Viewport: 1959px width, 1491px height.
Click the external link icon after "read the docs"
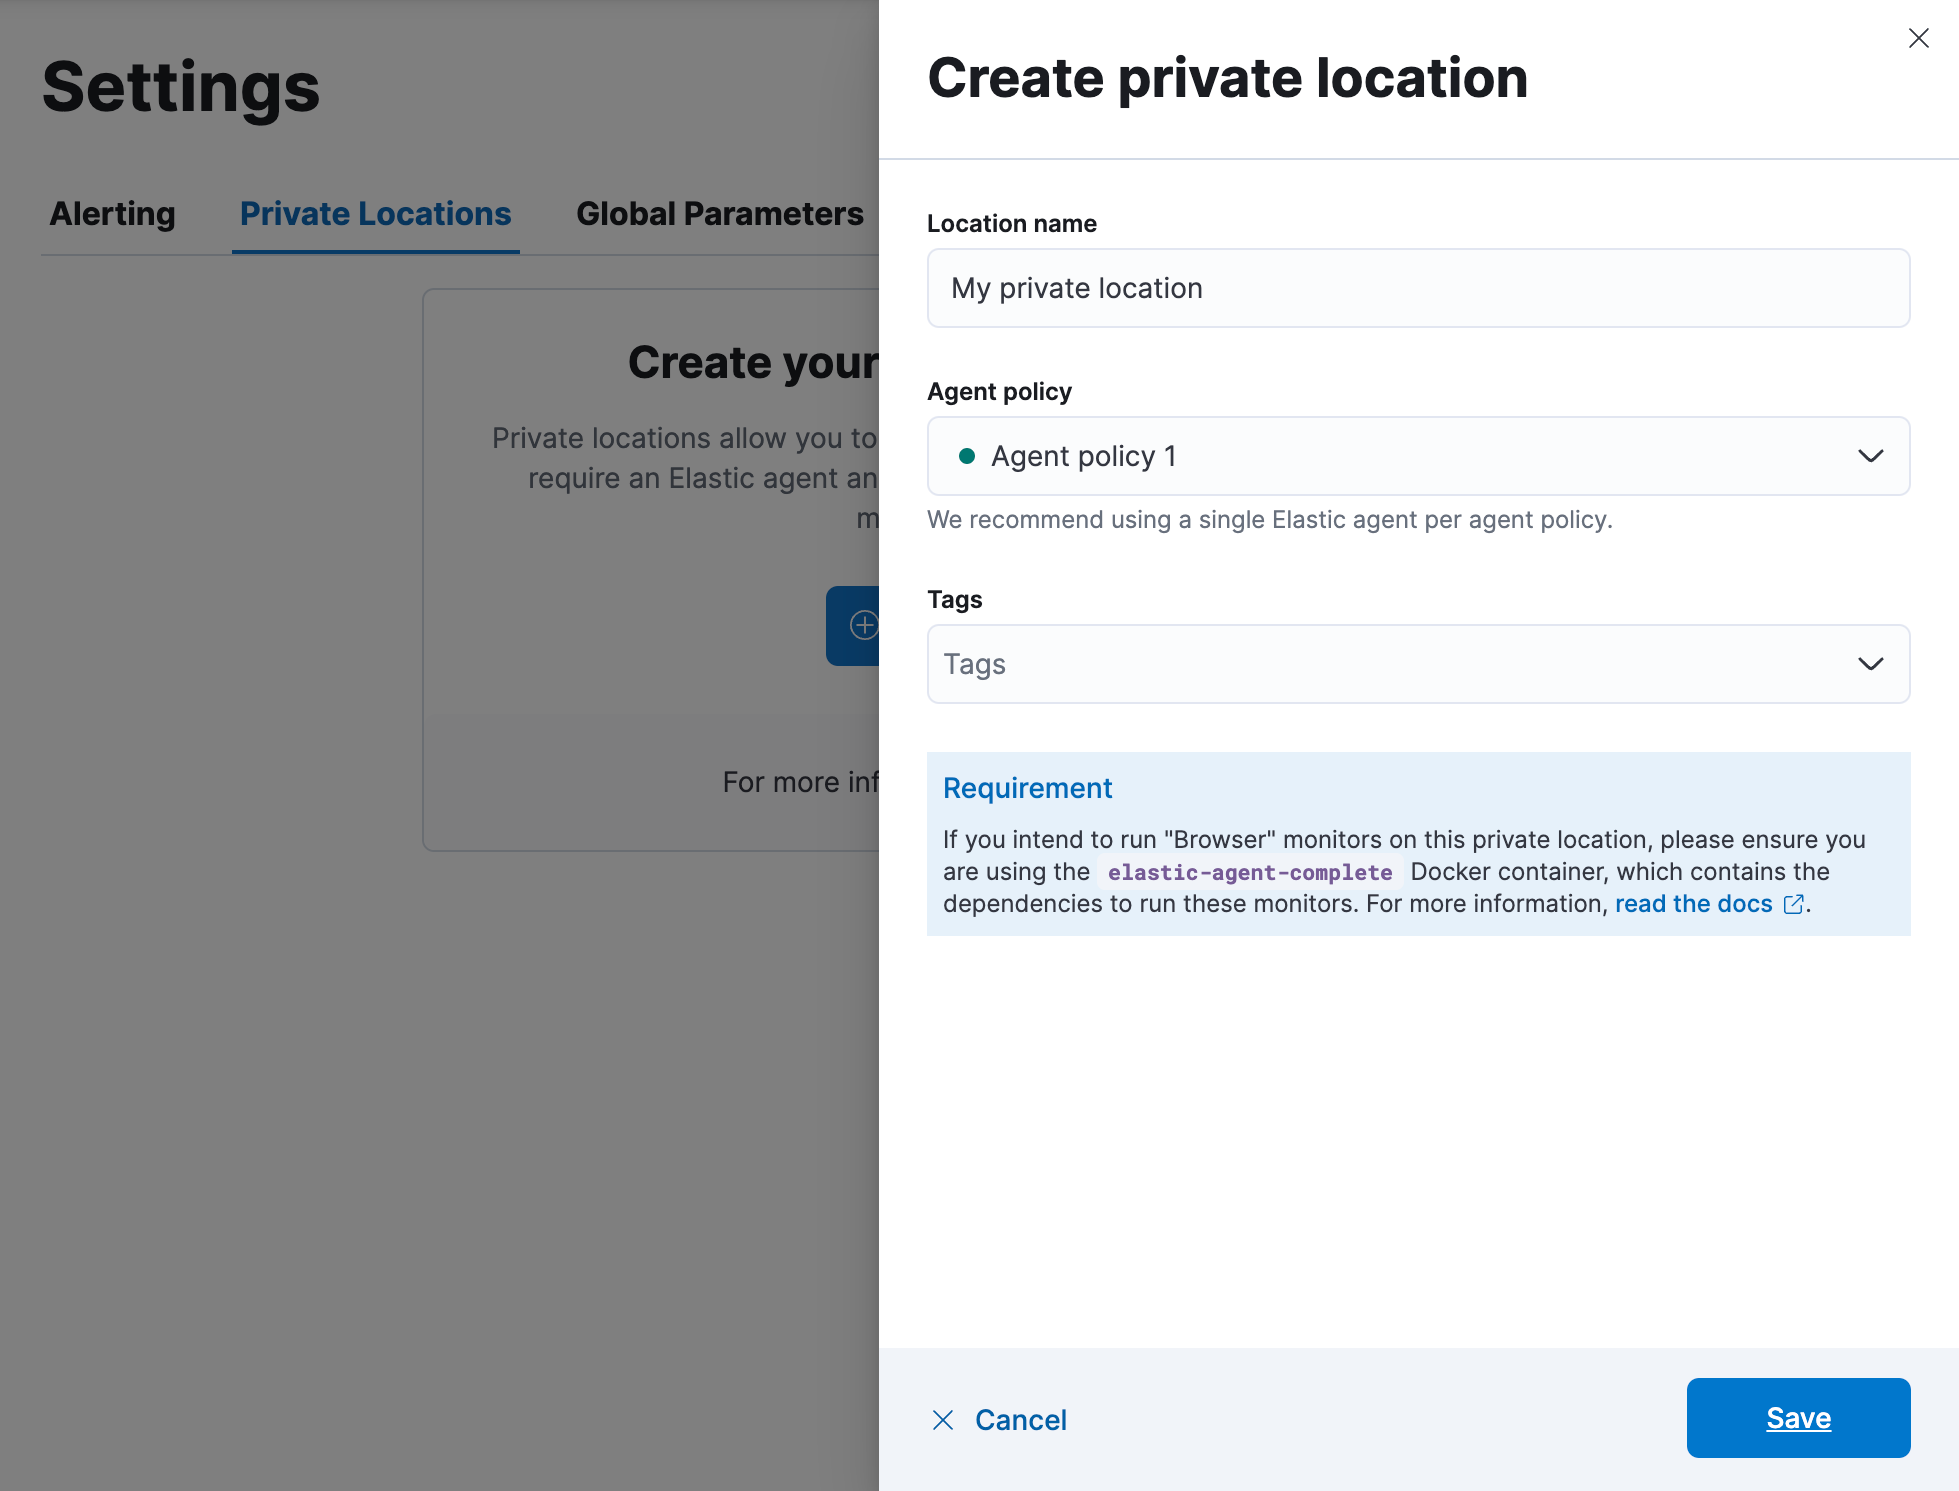1793,904
